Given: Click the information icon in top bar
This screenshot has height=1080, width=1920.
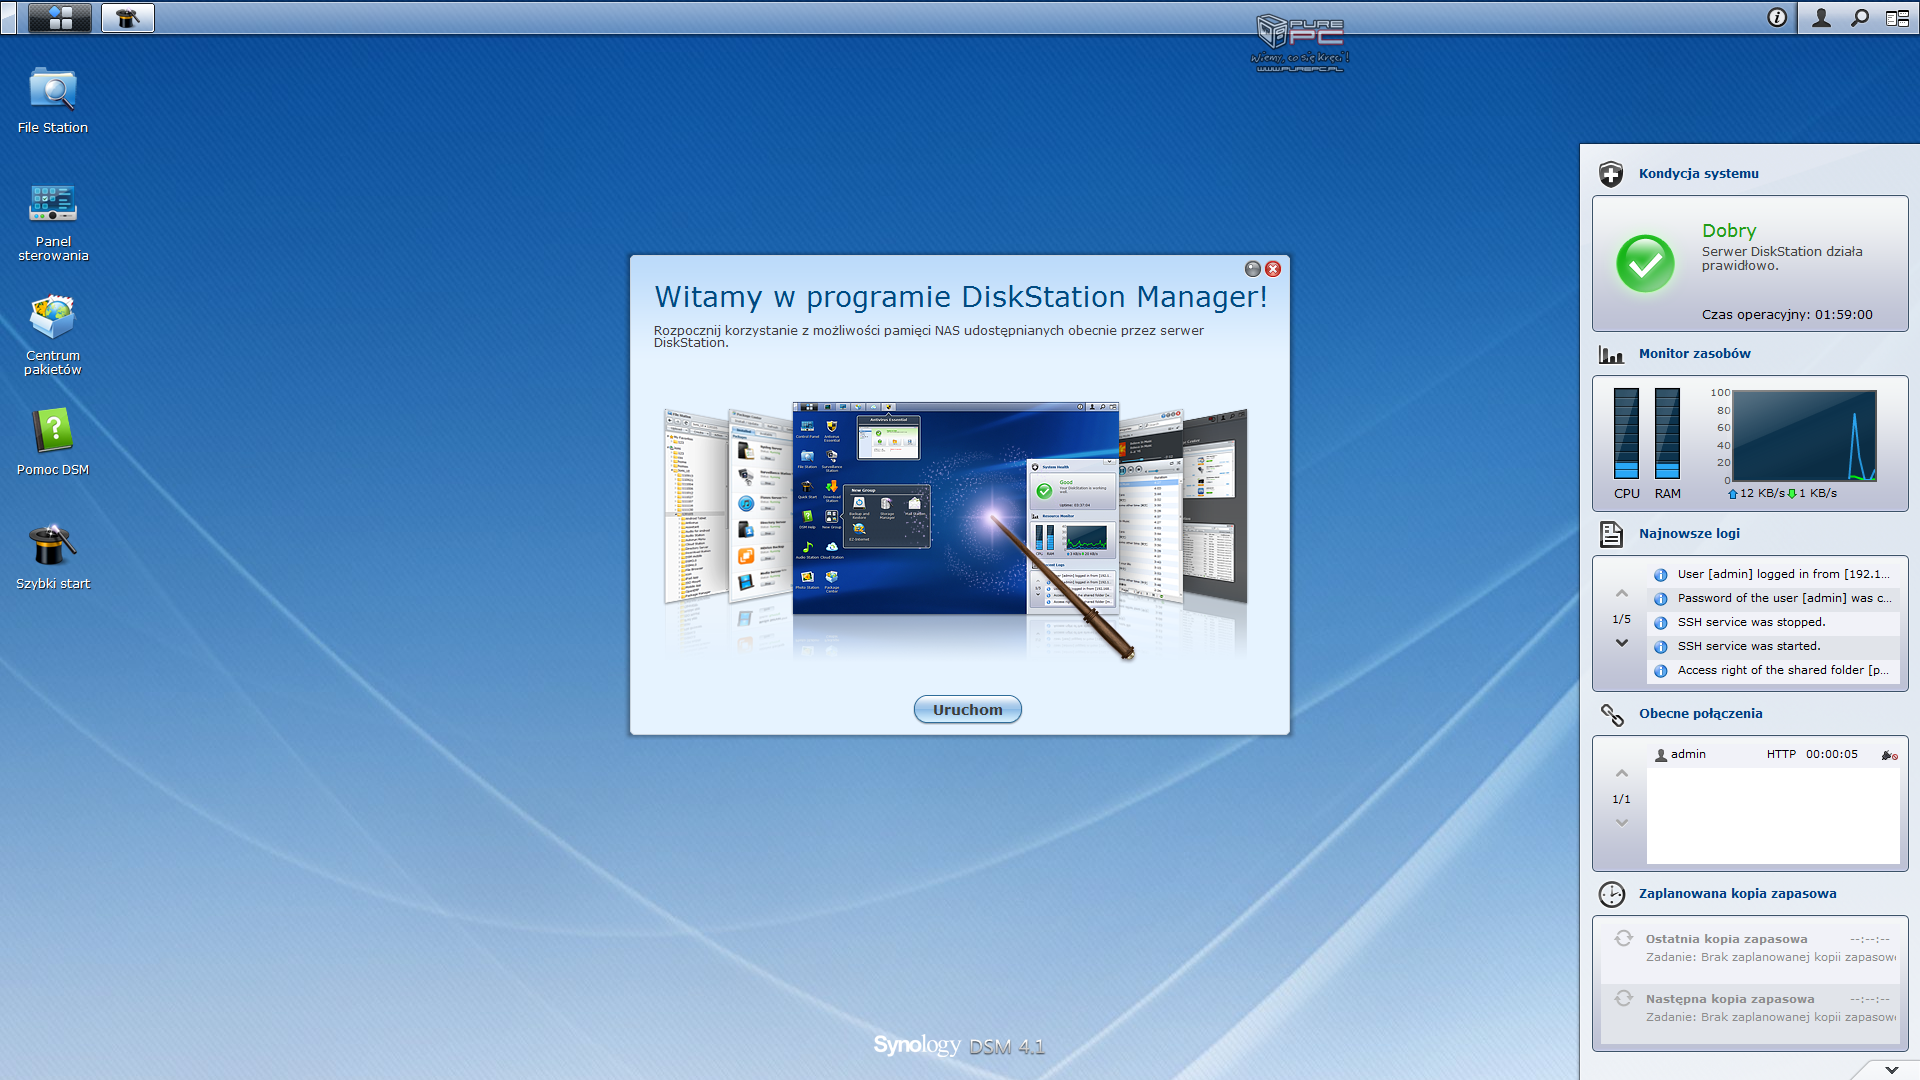Looking at the screenshot, I should (x=1777, y=17).
